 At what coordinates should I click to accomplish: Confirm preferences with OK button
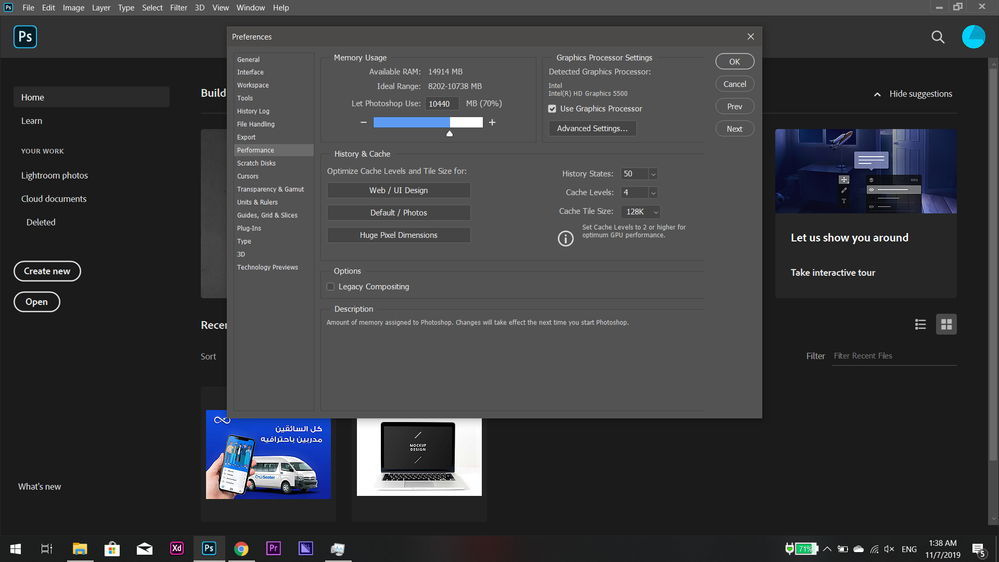(735, 62)
